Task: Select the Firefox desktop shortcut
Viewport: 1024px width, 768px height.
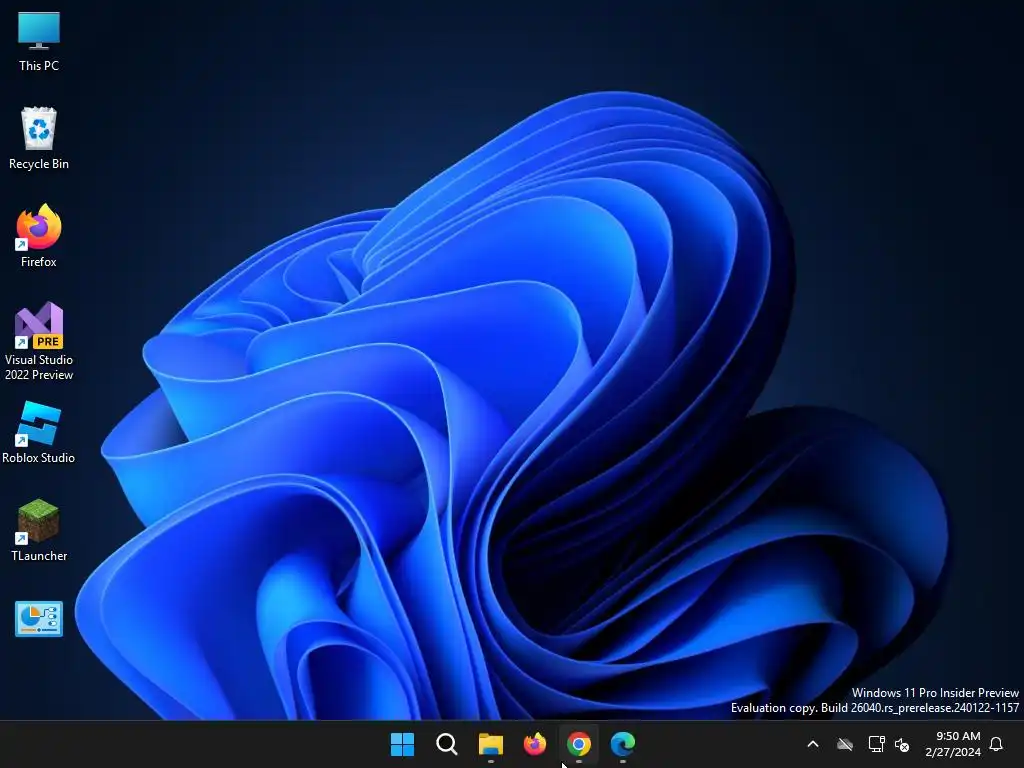Action: [x=39, y=236]
